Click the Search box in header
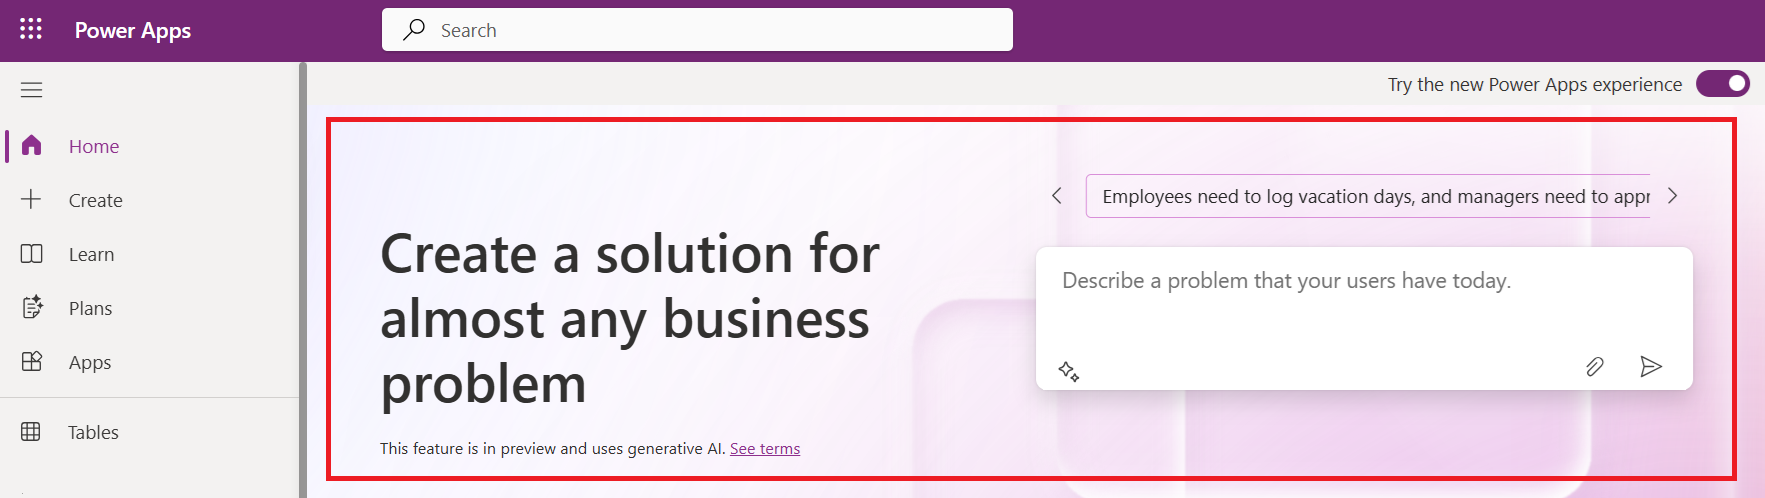The height and width of the screenshot is (498, 1765). pyautogui.click(x=697, y=30)
